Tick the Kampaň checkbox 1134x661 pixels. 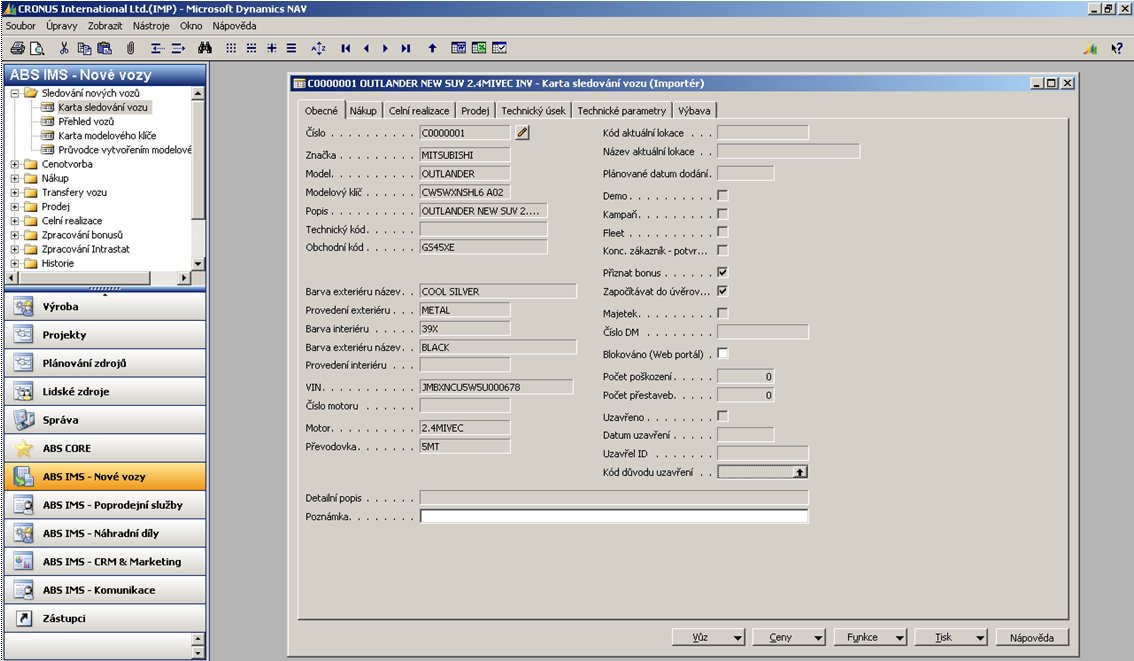pos(722,214)
